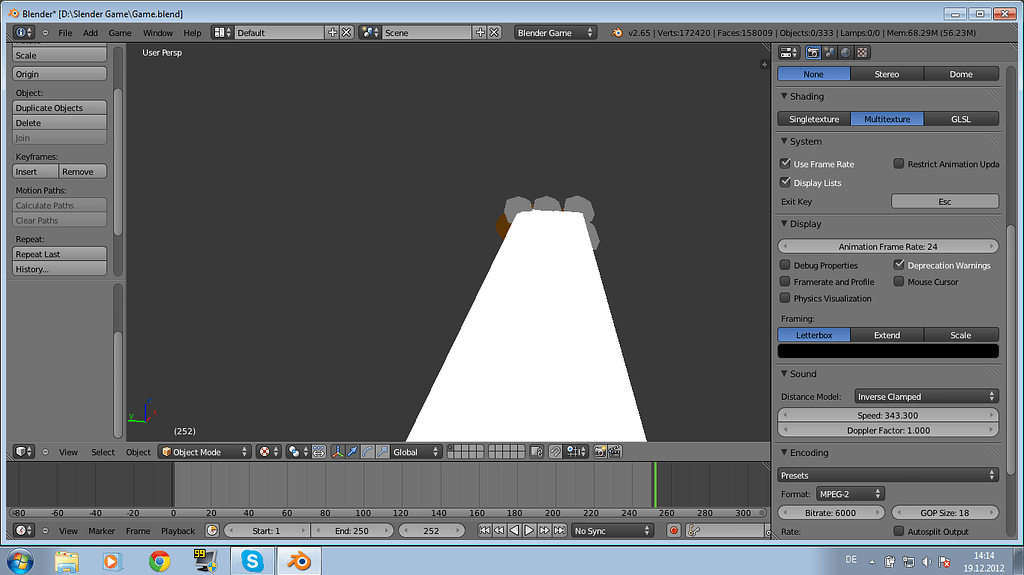Select GLSL shading mode
The width and height of the screenshot is (1024, 575).
pyautogui.click(x=961, y=119)
